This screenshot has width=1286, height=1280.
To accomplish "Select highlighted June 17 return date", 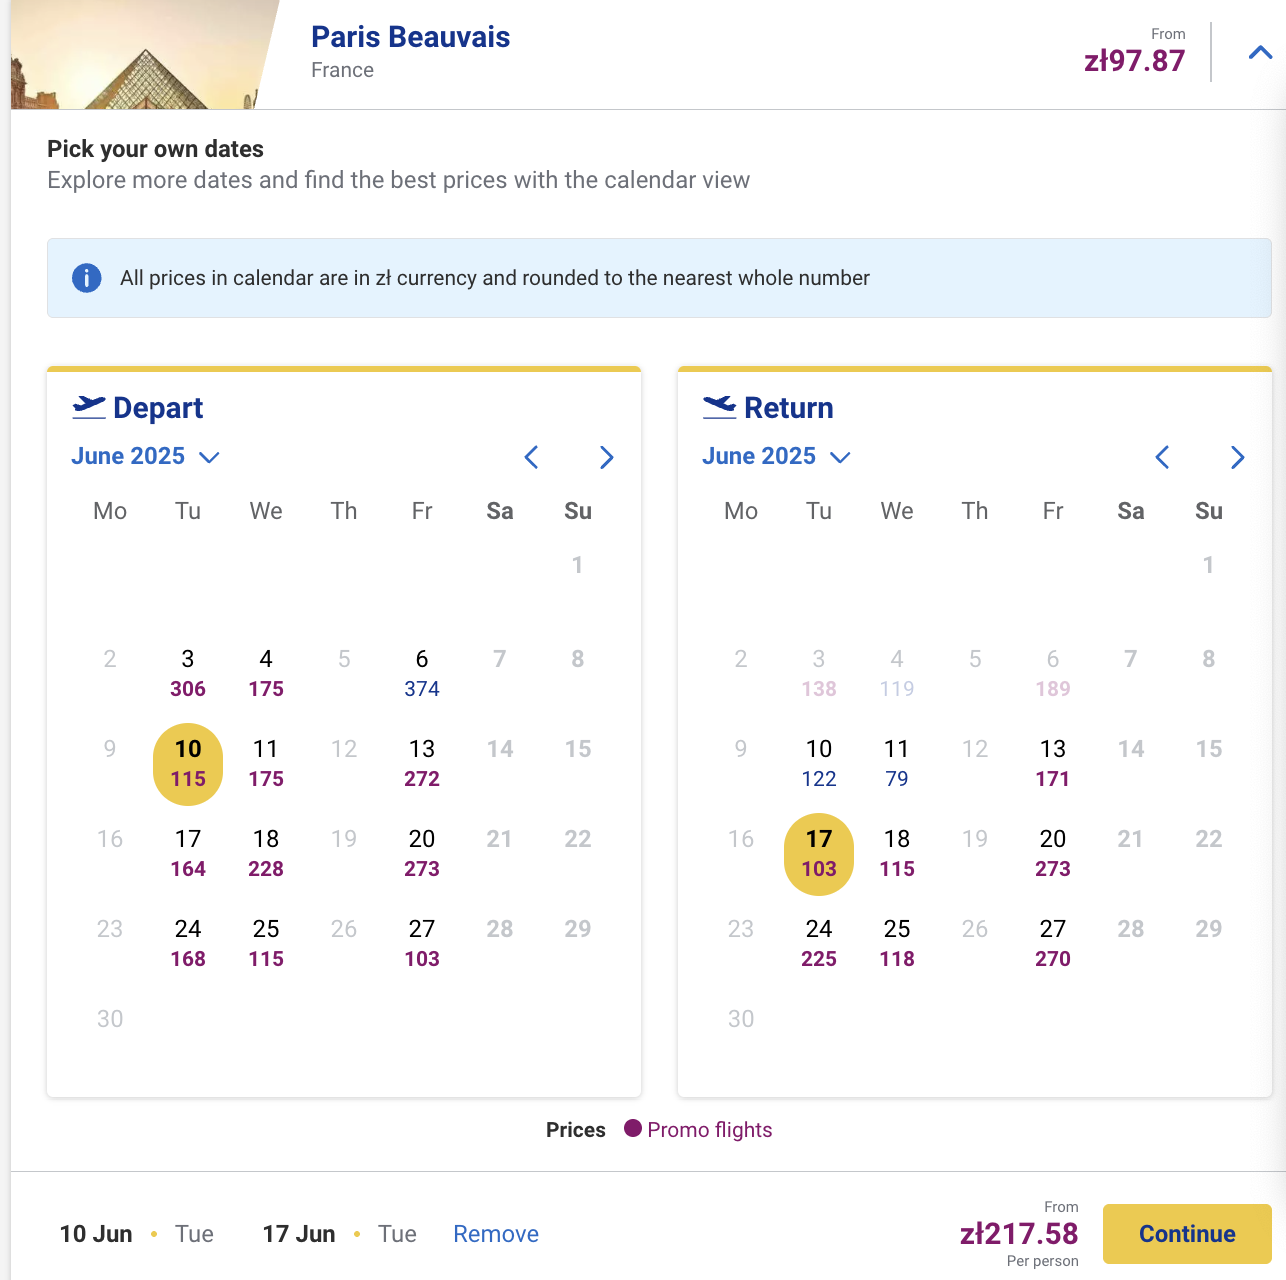I will pos(819,854).
